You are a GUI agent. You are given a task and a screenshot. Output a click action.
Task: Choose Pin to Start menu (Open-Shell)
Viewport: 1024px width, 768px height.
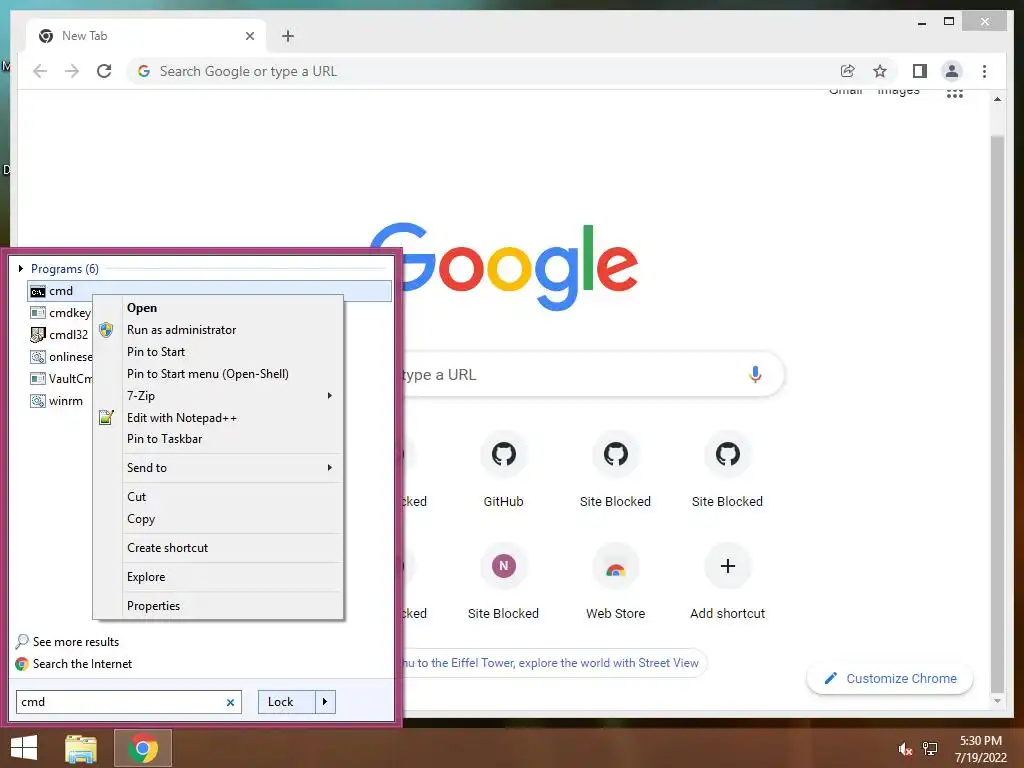click(230, 374)
